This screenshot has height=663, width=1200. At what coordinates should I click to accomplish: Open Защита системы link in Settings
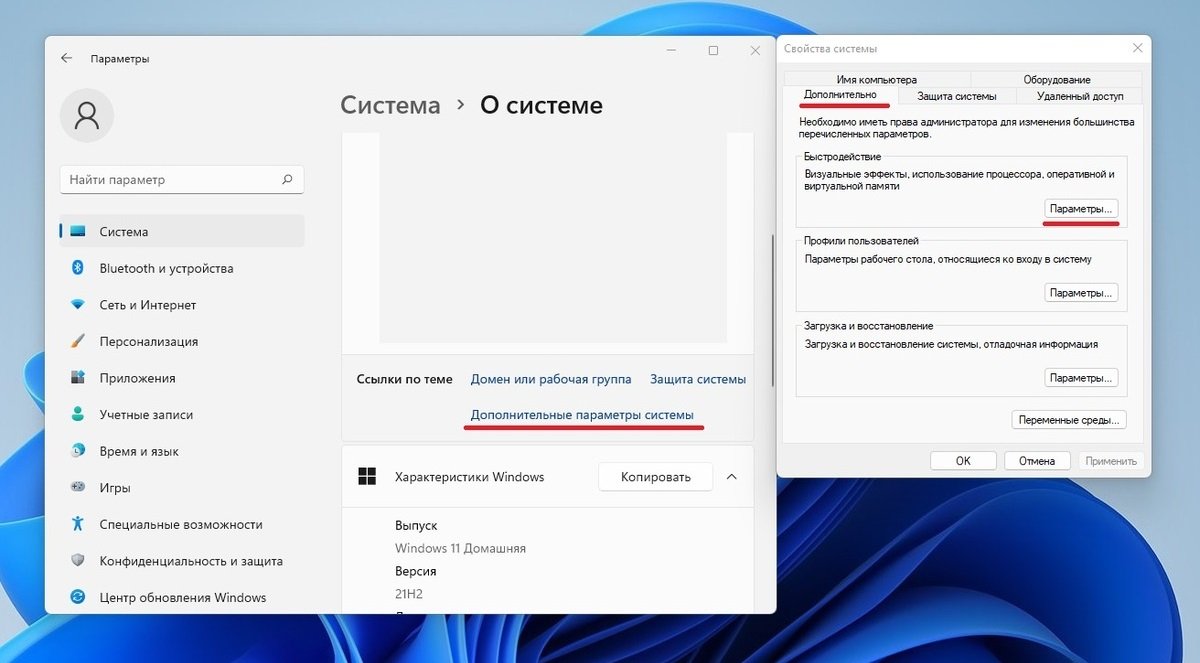[698, 379]
